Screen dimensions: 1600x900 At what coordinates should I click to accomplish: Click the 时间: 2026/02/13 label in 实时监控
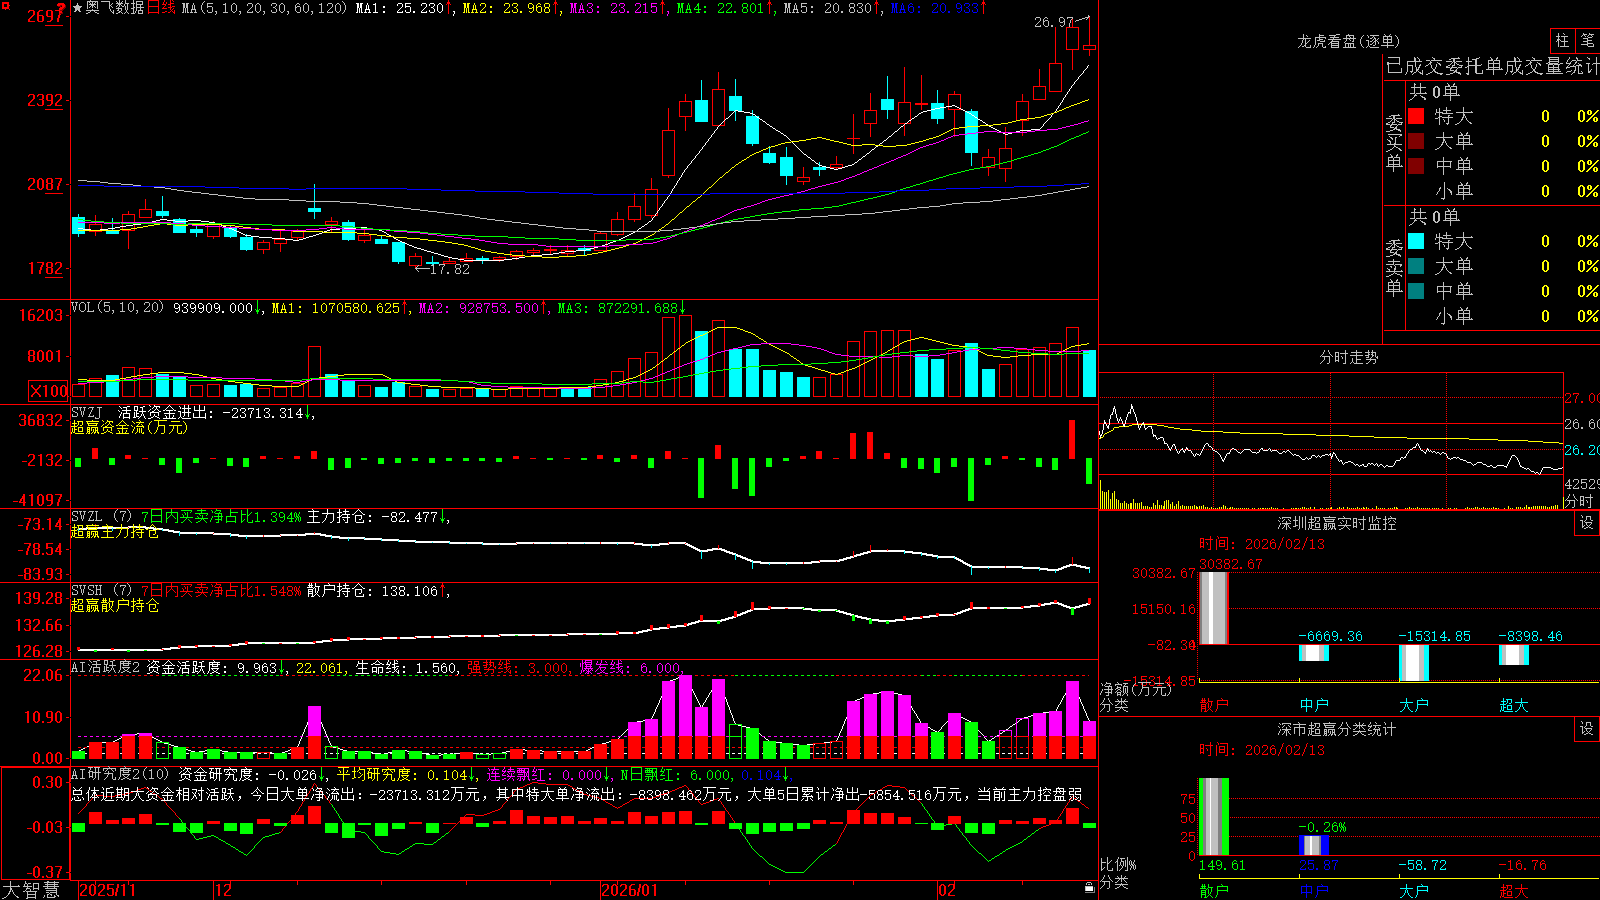(x=1262, y=544)
